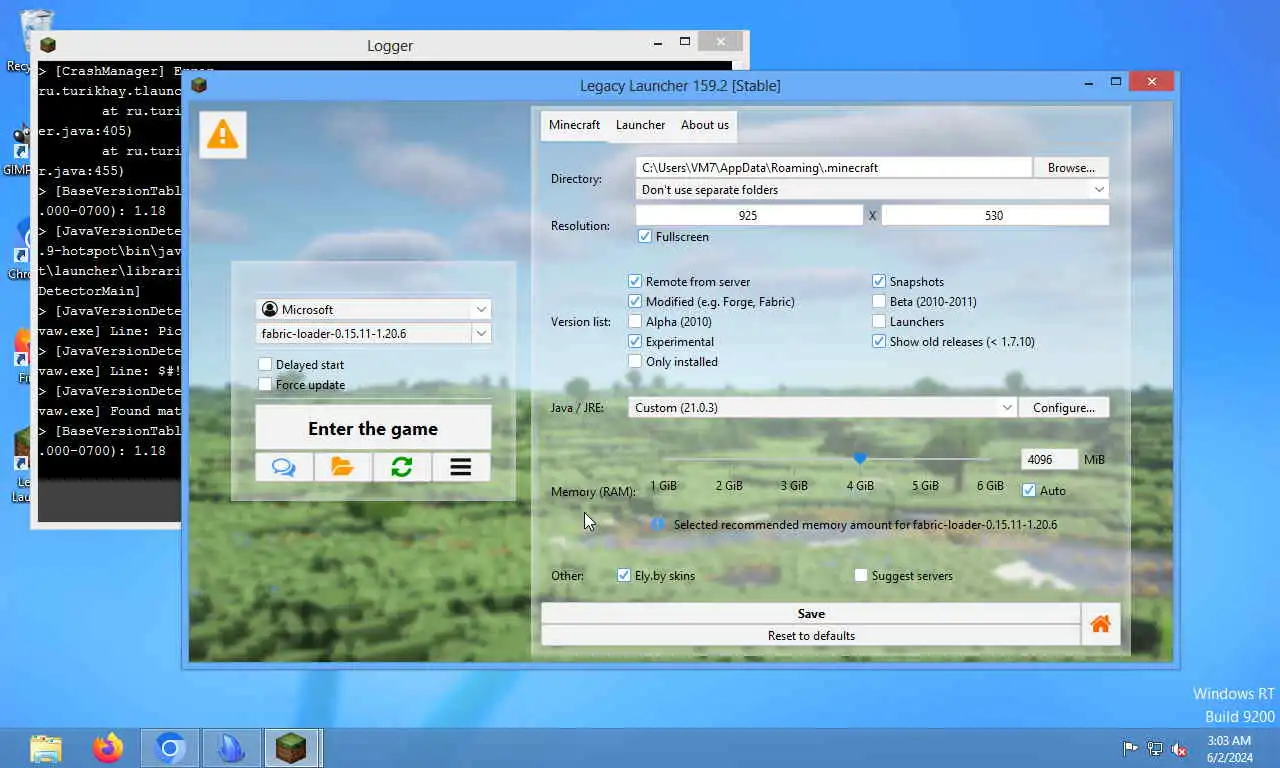Screen dimensions: 1280x768
Task: Click Browse... for the directory
Action: (1071, 168)
